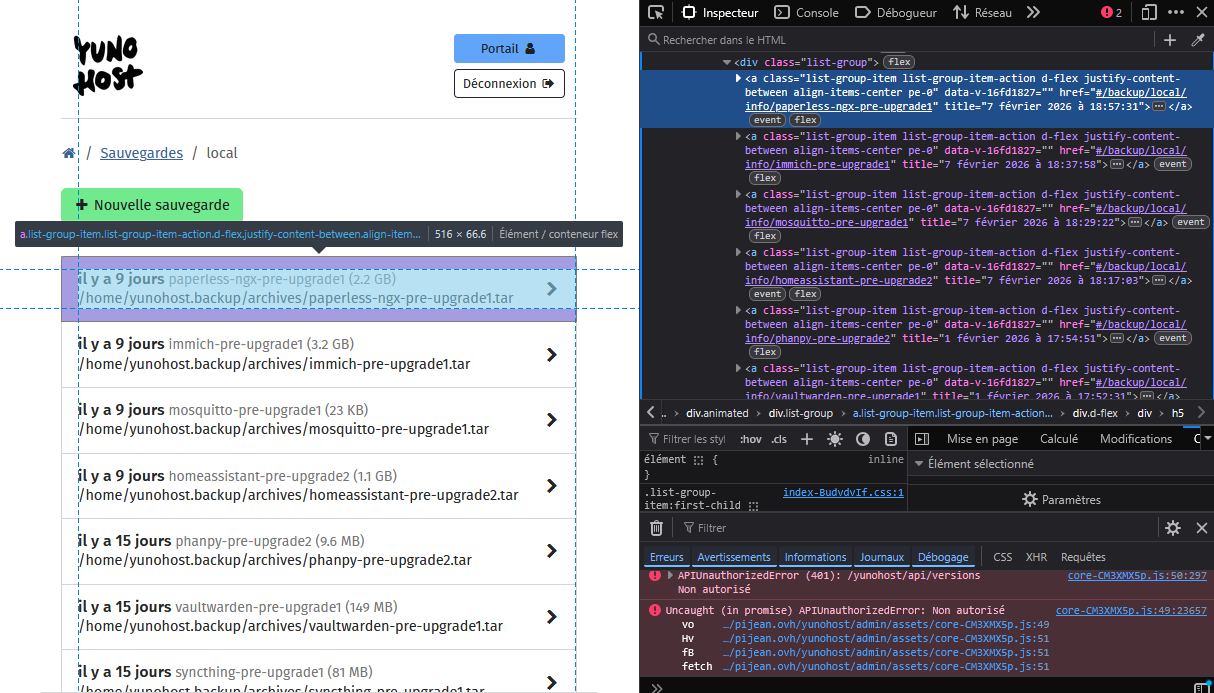Click the red error count badge
This screenshot has height=693, width=1214.
point(1111,13)
